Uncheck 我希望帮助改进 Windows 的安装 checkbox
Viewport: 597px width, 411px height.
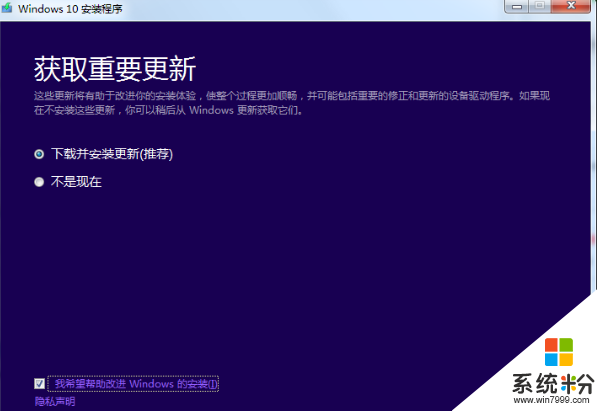pos(39,383)
